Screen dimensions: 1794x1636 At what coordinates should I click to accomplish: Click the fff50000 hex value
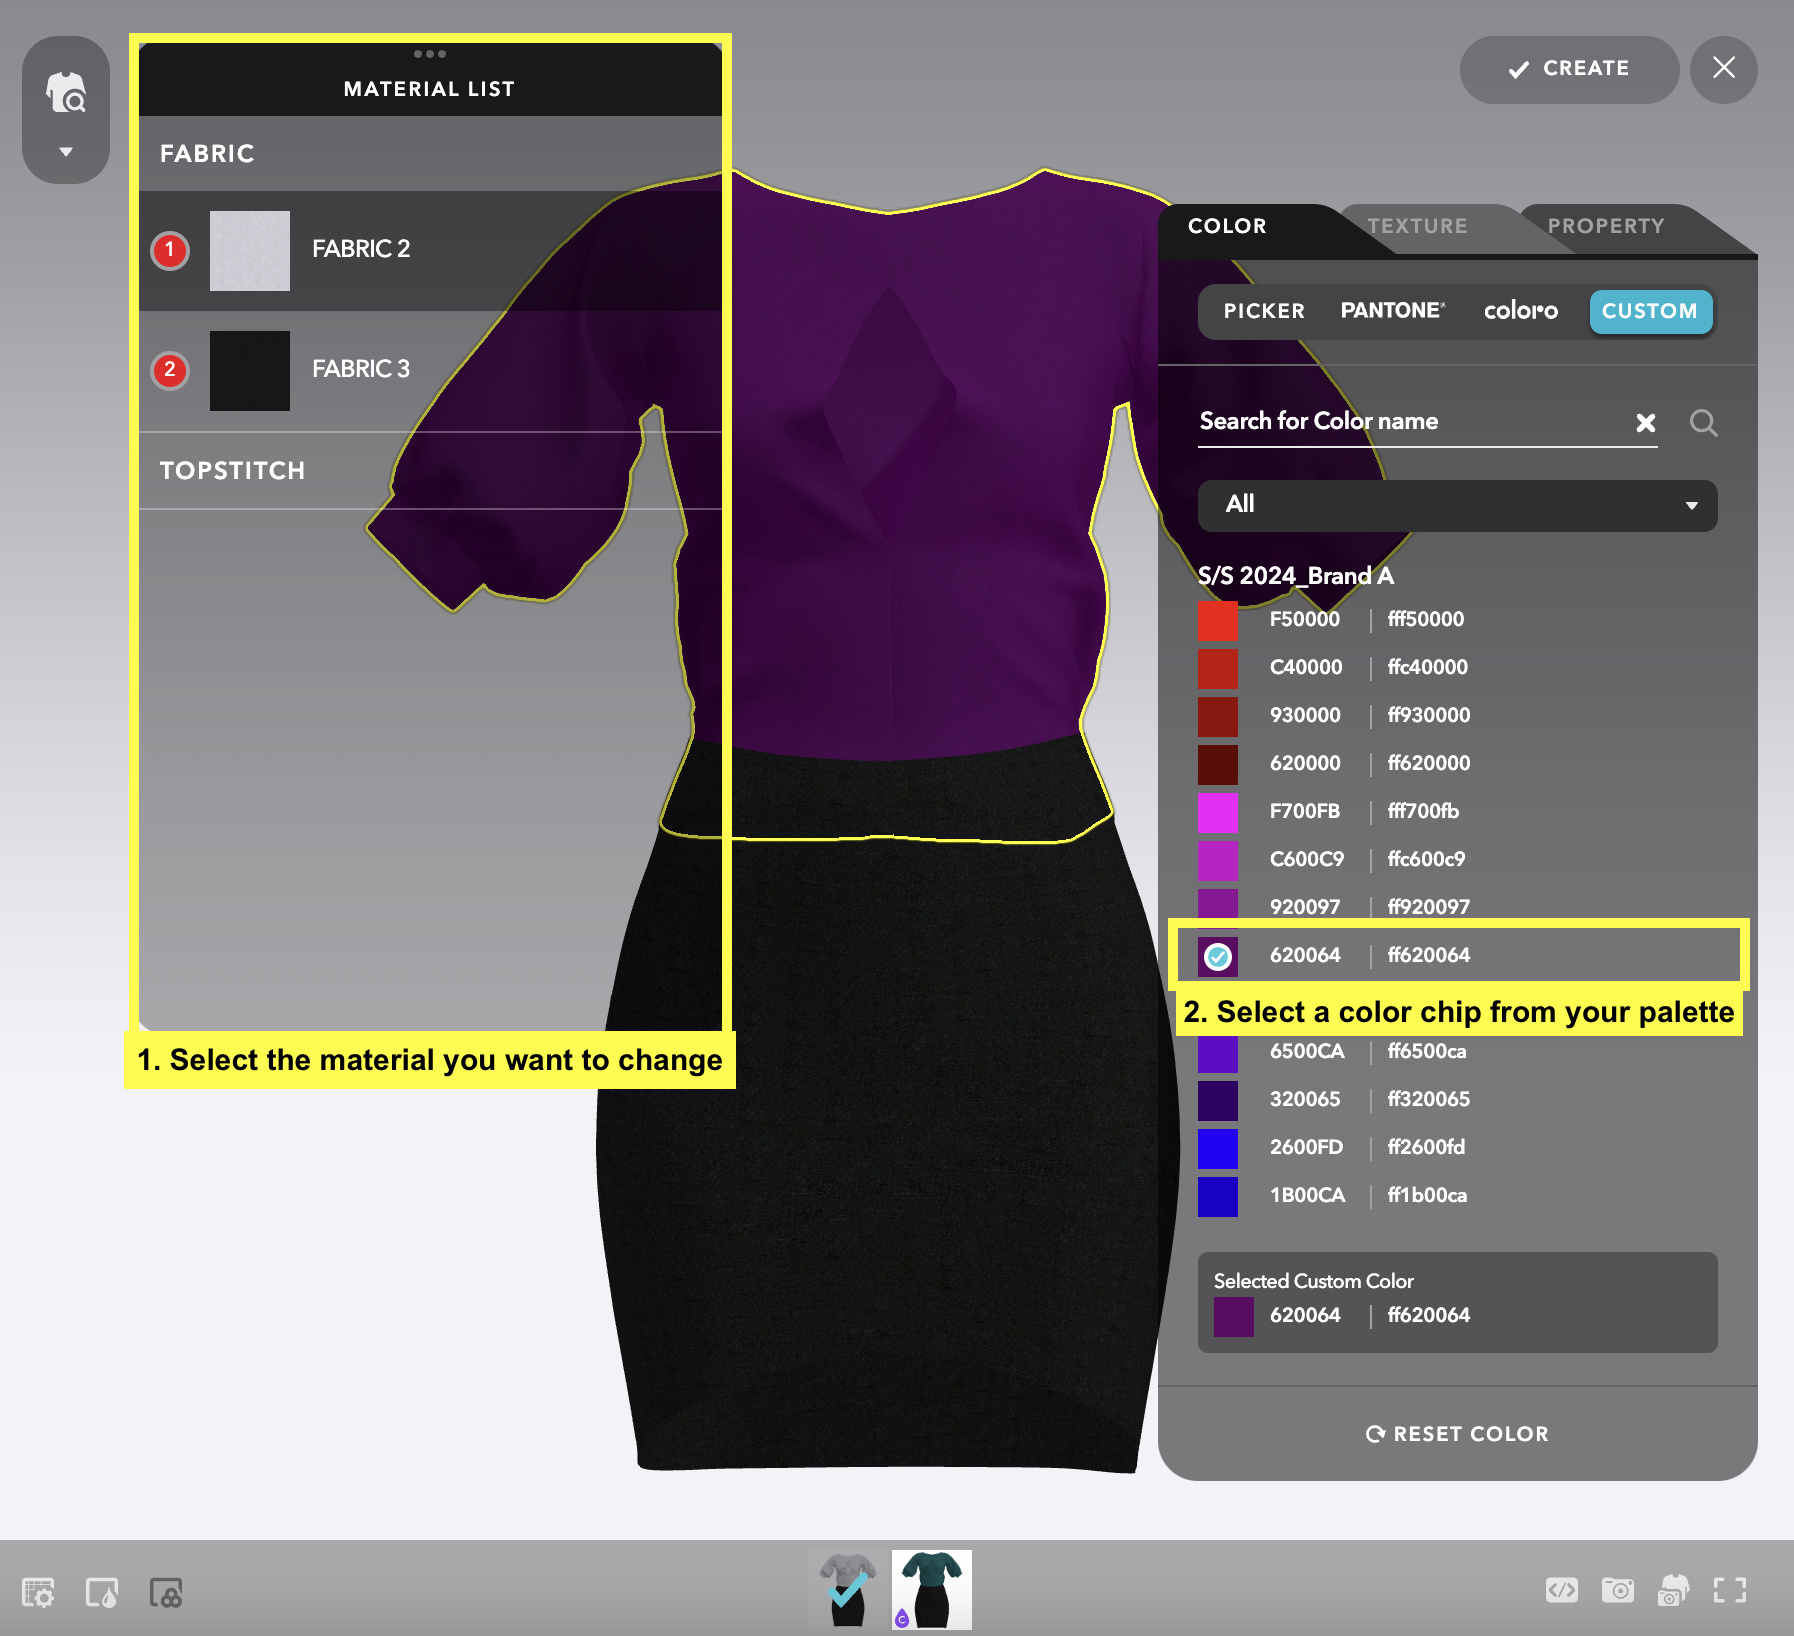pos(1425,620)
